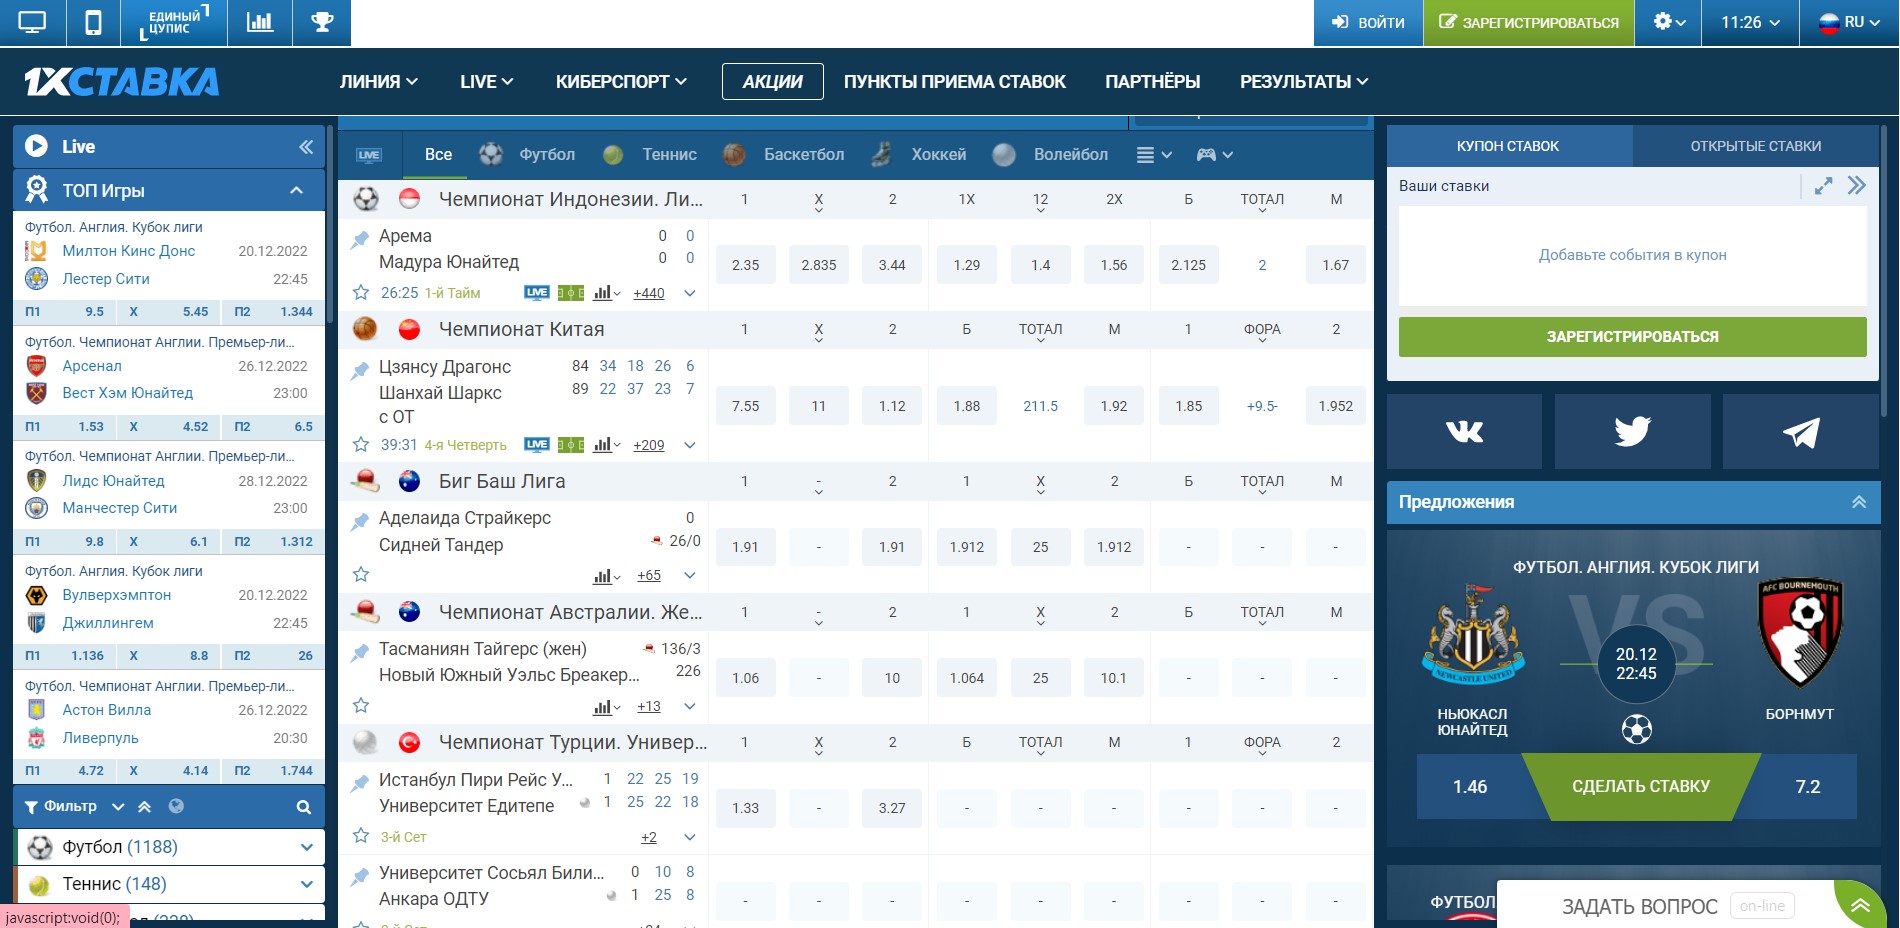Open statistics for Арема match
This screenshot has height=928, width=1900.
606,293
